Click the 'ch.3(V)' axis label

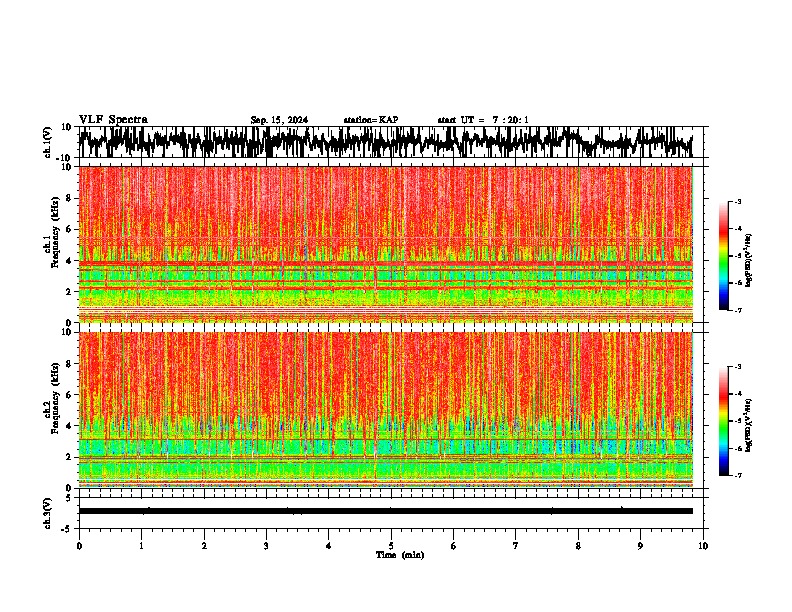pyautogui.click(x=48, y=514)
